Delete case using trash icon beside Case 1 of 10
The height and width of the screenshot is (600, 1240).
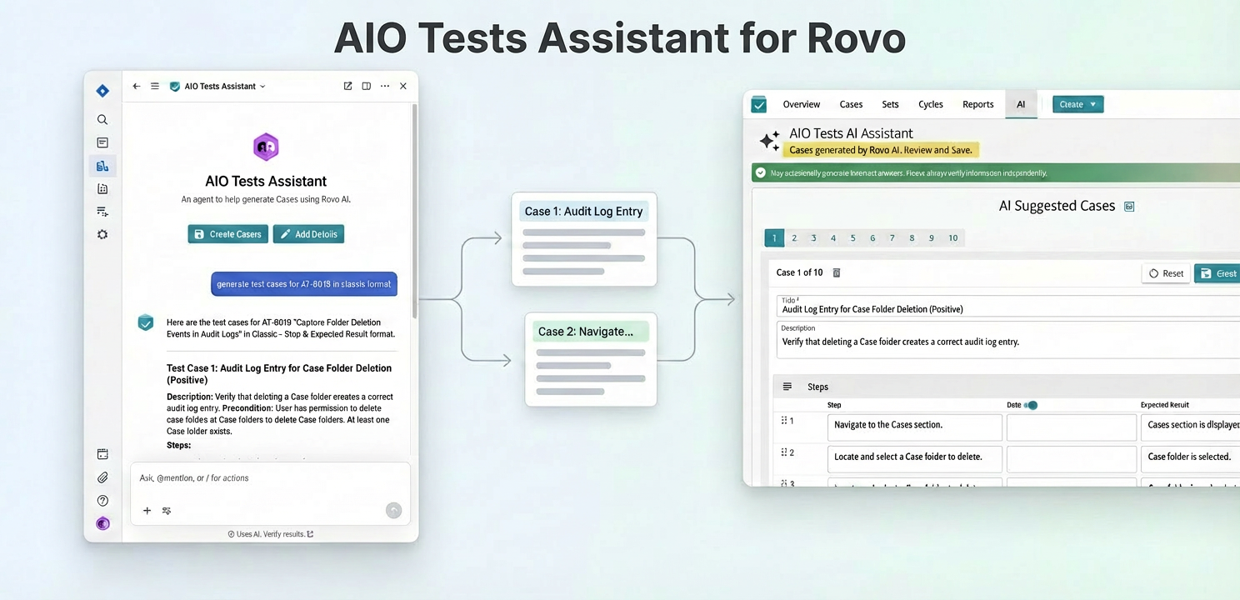[x=837, y=273]
